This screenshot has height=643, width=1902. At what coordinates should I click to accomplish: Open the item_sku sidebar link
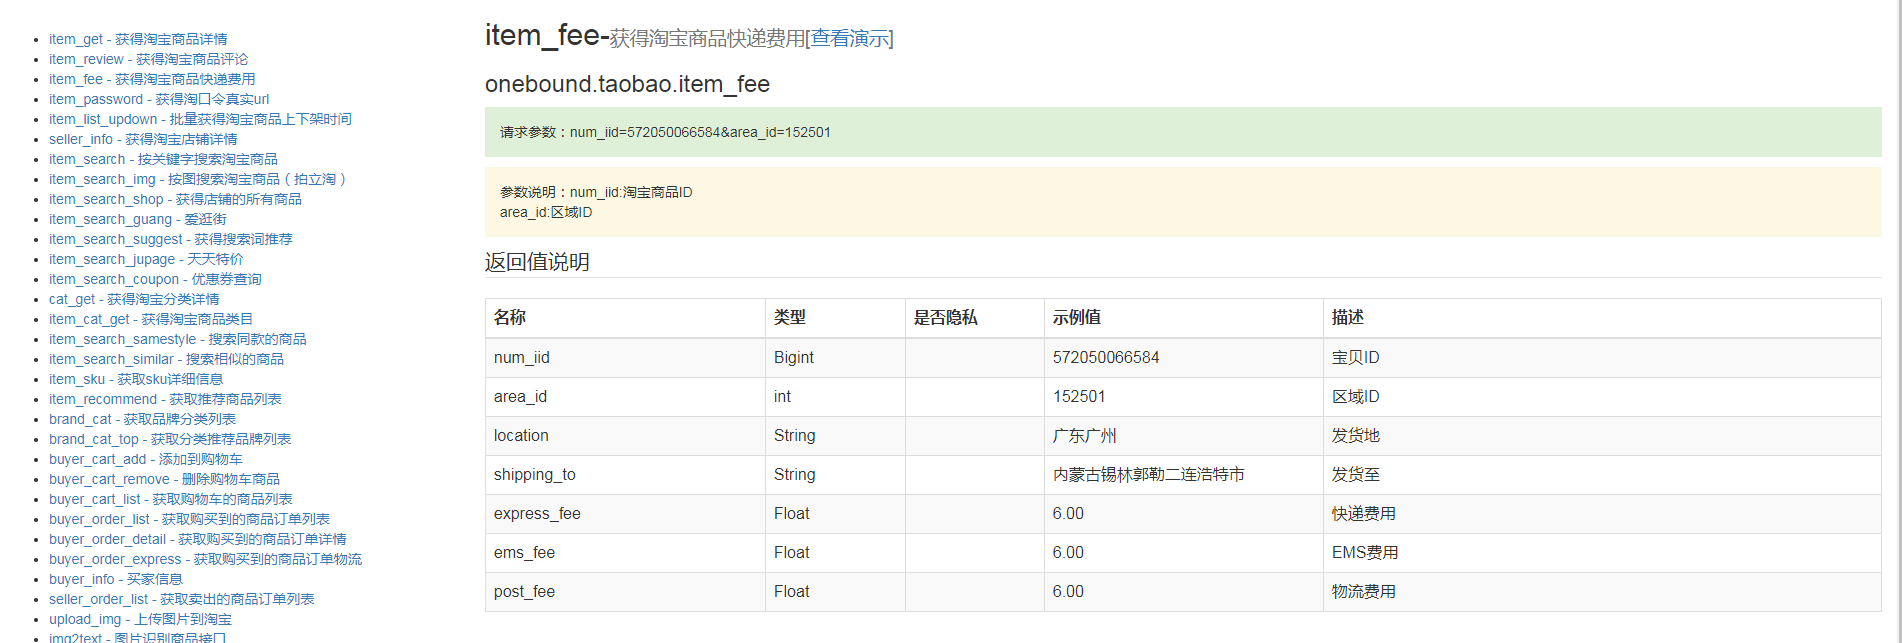click(x=136, y=379)
